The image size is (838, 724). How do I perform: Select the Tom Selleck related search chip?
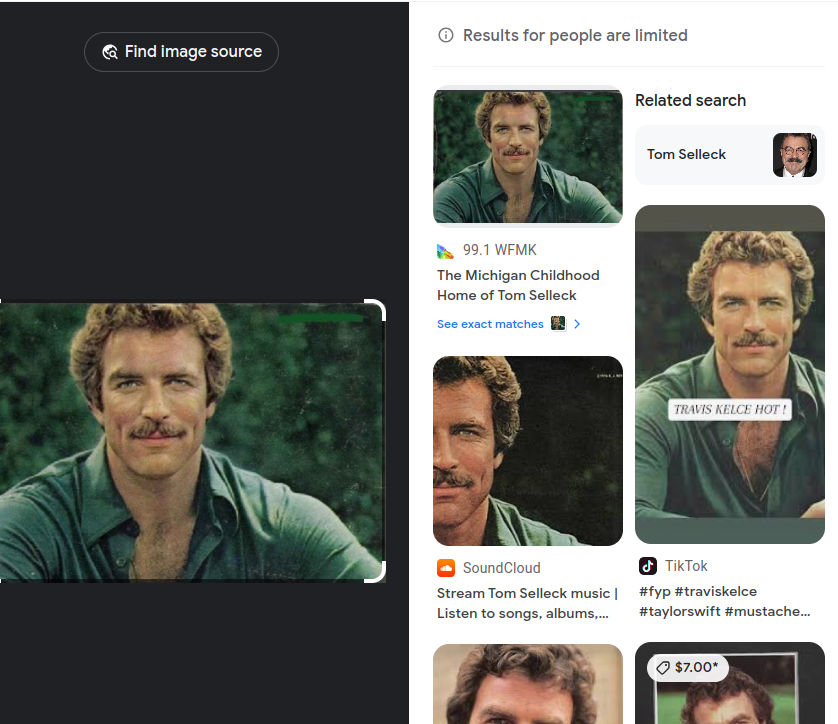coord(730,155)
